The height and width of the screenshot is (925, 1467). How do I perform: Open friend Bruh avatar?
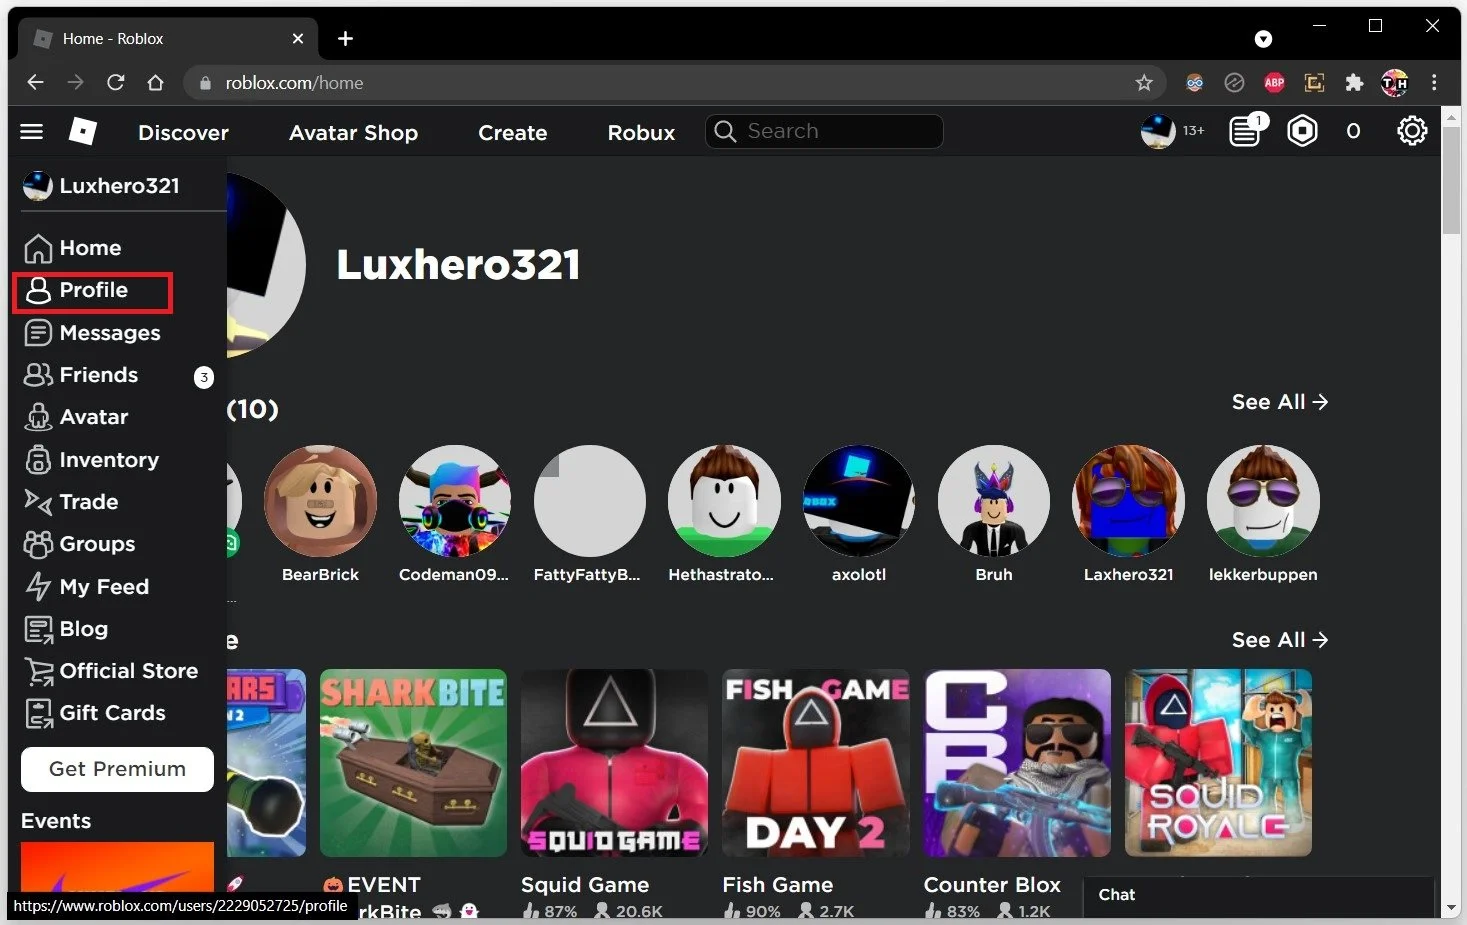pos(994,501)
